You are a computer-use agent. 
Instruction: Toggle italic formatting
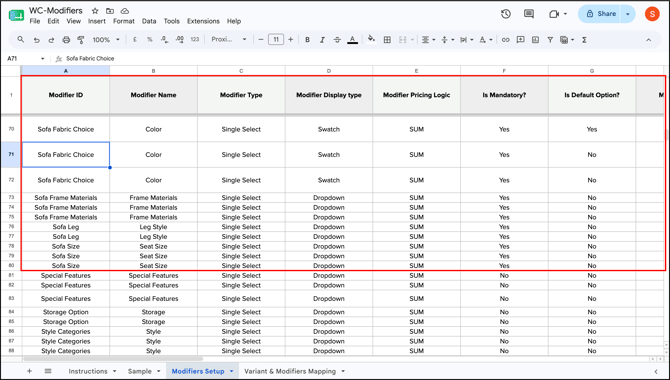[x=322, y=39]
